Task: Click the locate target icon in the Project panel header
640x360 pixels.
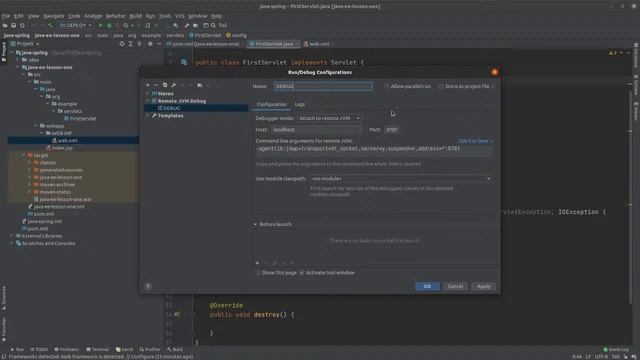Action: 122,44
